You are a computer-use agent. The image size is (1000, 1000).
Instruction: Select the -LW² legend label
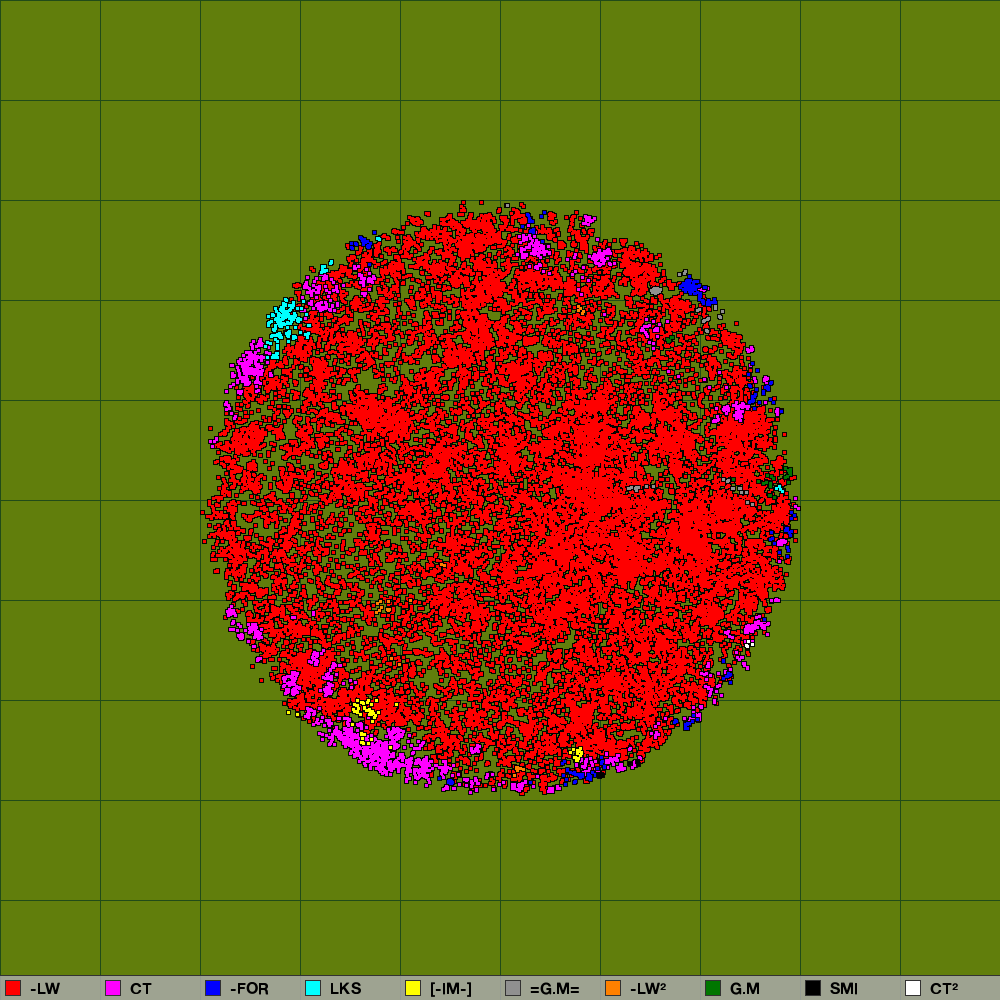coord(648,989)
